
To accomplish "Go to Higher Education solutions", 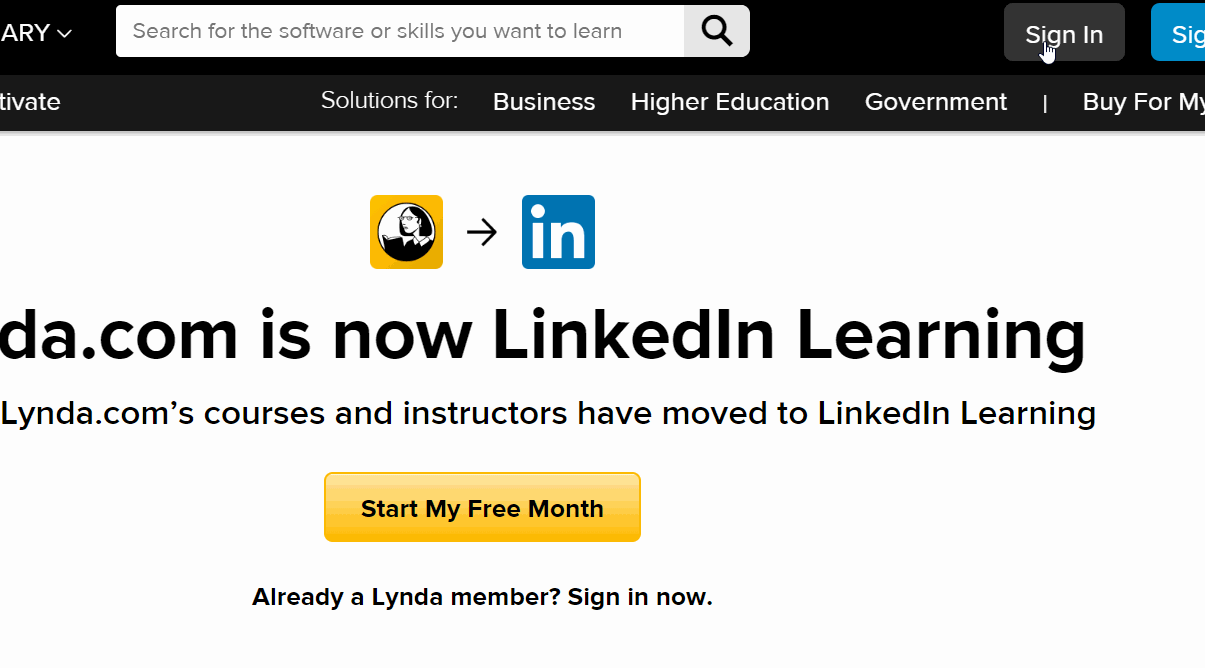I will pyautogui.click(x=730, y=102).
